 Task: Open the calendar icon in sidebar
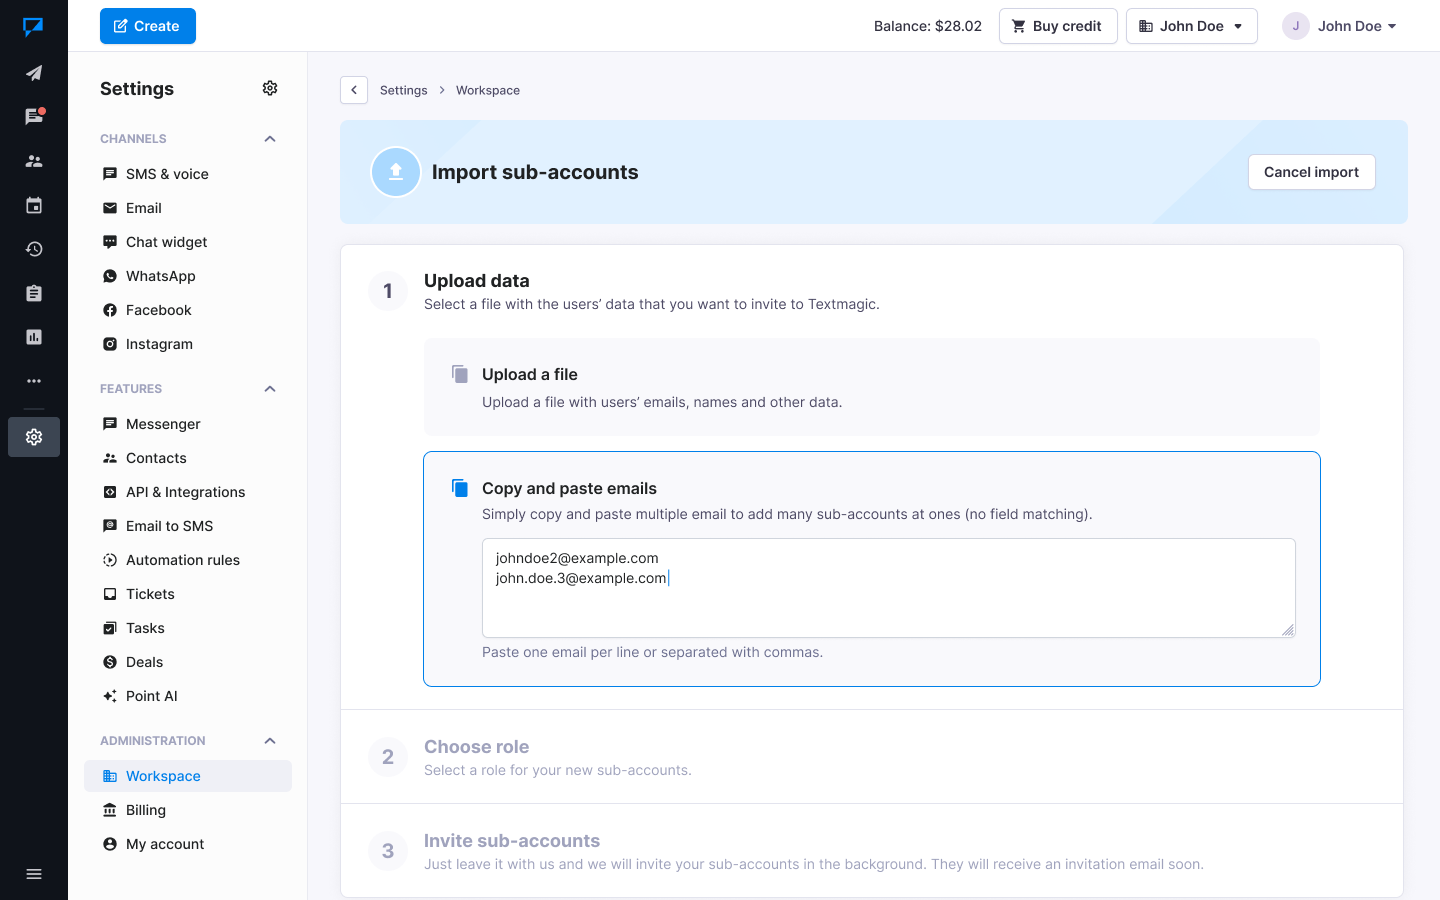pos(34,204)
